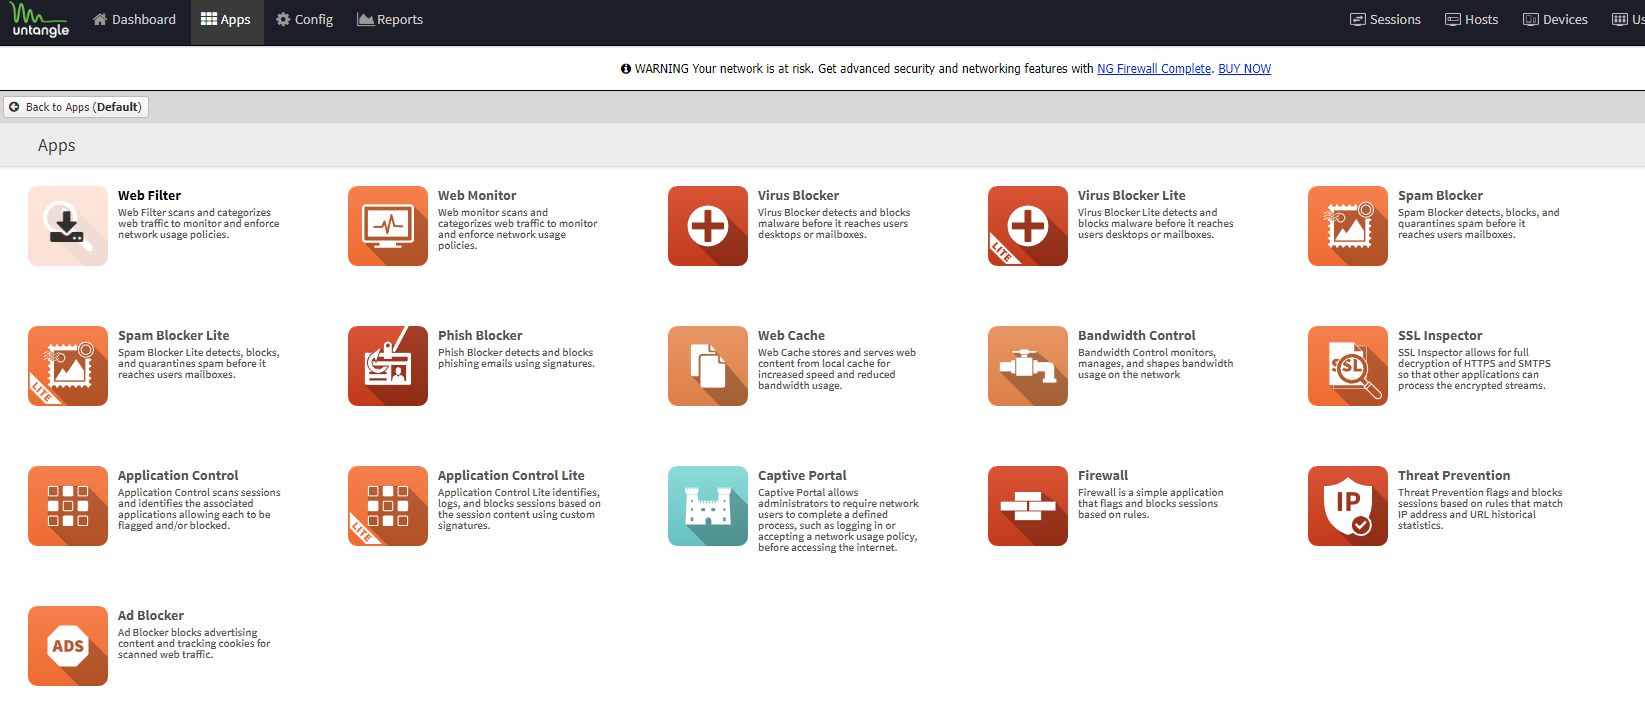The width and height of the screenshot is (1645, 715).
Task: Open the SSL Inspector app icon
Action: coord(1348,366)
